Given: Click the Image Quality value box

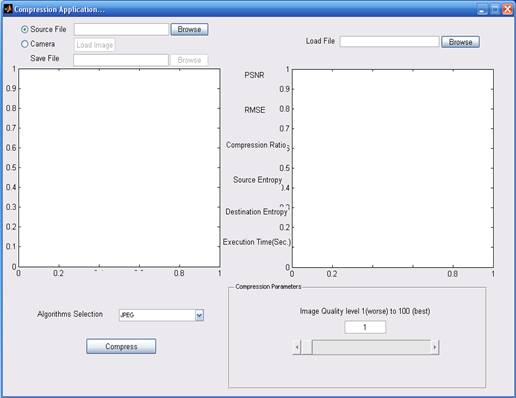Looking at the screenshot, I should (365, 327).
